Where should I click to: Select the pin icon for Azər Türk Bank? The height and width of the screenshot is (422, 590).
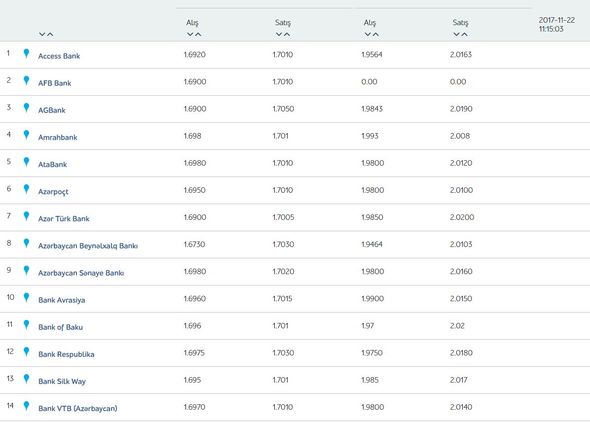pyautogui.click(x=26, y=216)
